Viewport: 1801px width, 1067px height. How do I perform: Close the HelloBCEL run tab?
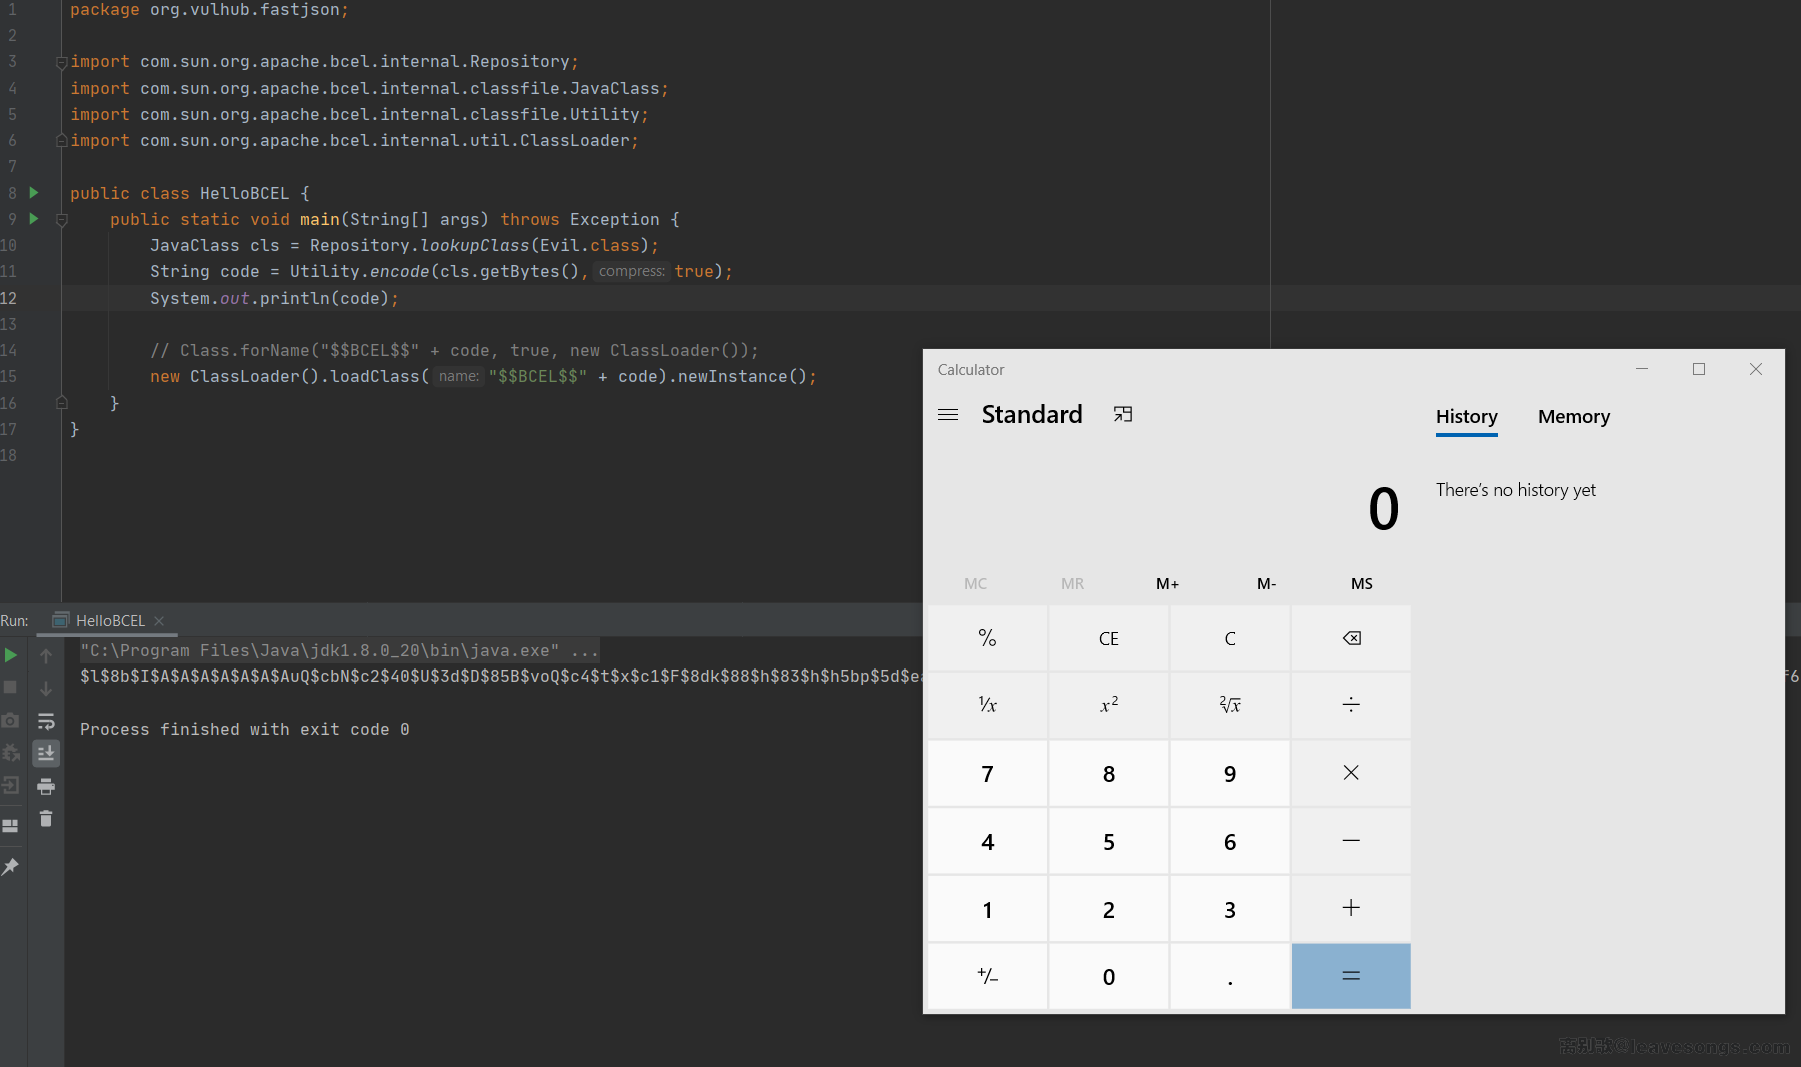tap(159, 621)
